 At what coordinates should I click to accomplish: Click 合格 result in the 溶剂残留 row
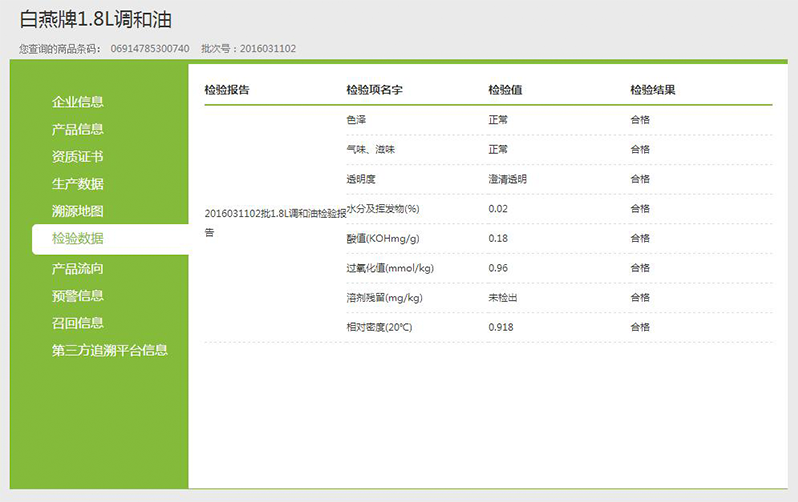click(x=640, y=297)
